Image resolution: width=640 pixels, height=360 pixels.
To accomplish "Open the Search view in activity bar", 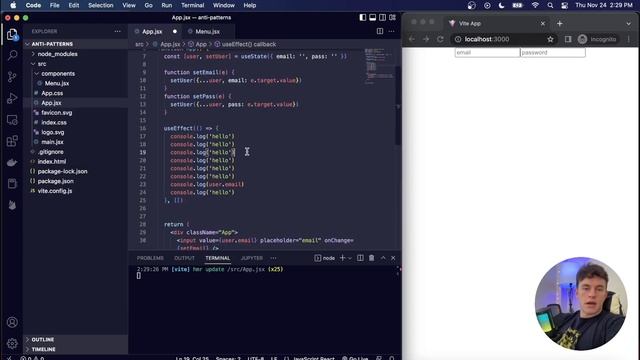I will (12, 55).
